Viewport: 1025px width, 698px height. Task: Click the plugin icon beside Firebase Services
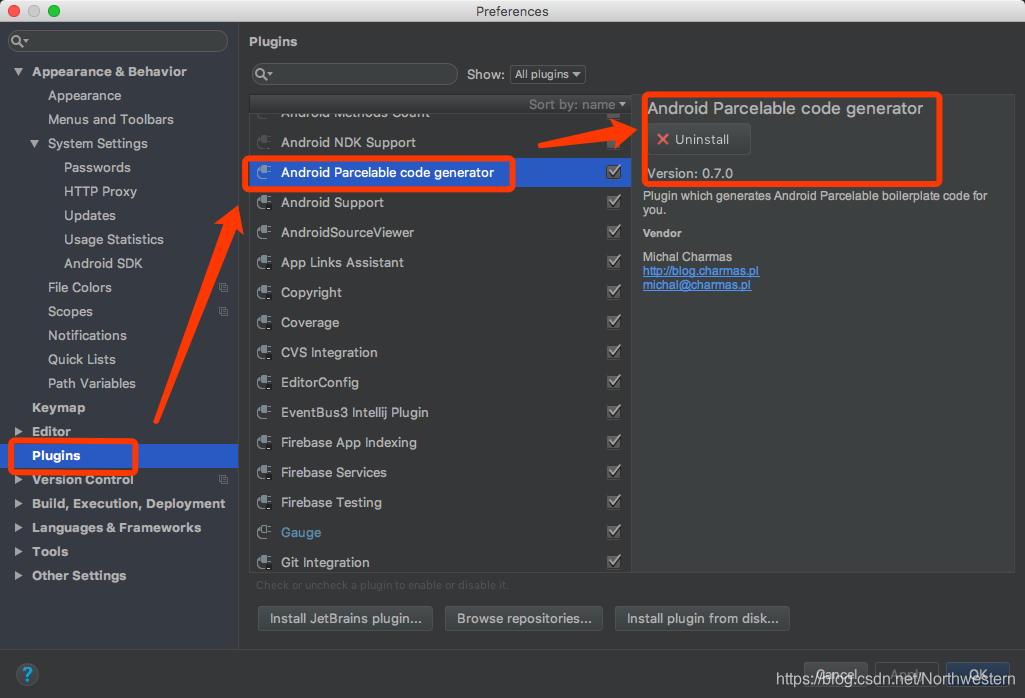pyautogui.click(x=264, y=473)
